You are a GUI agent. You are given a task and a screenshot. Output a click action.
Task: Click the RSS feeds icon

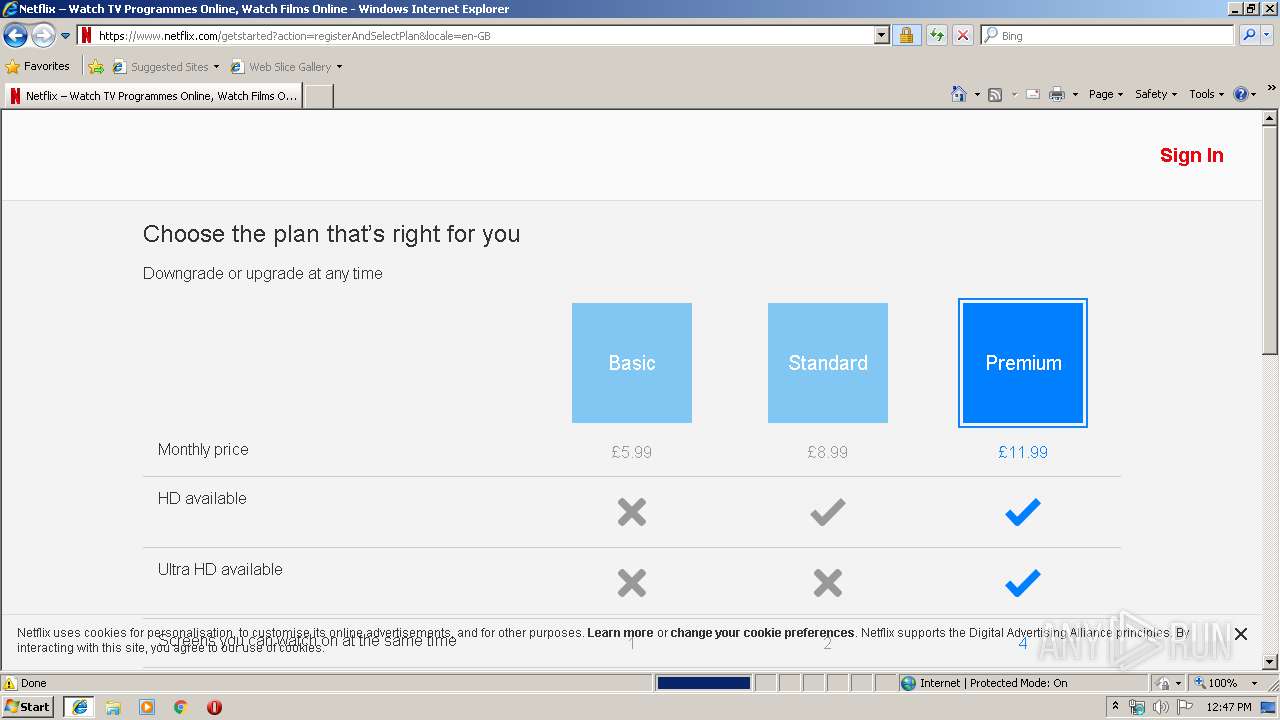(995, 95)
